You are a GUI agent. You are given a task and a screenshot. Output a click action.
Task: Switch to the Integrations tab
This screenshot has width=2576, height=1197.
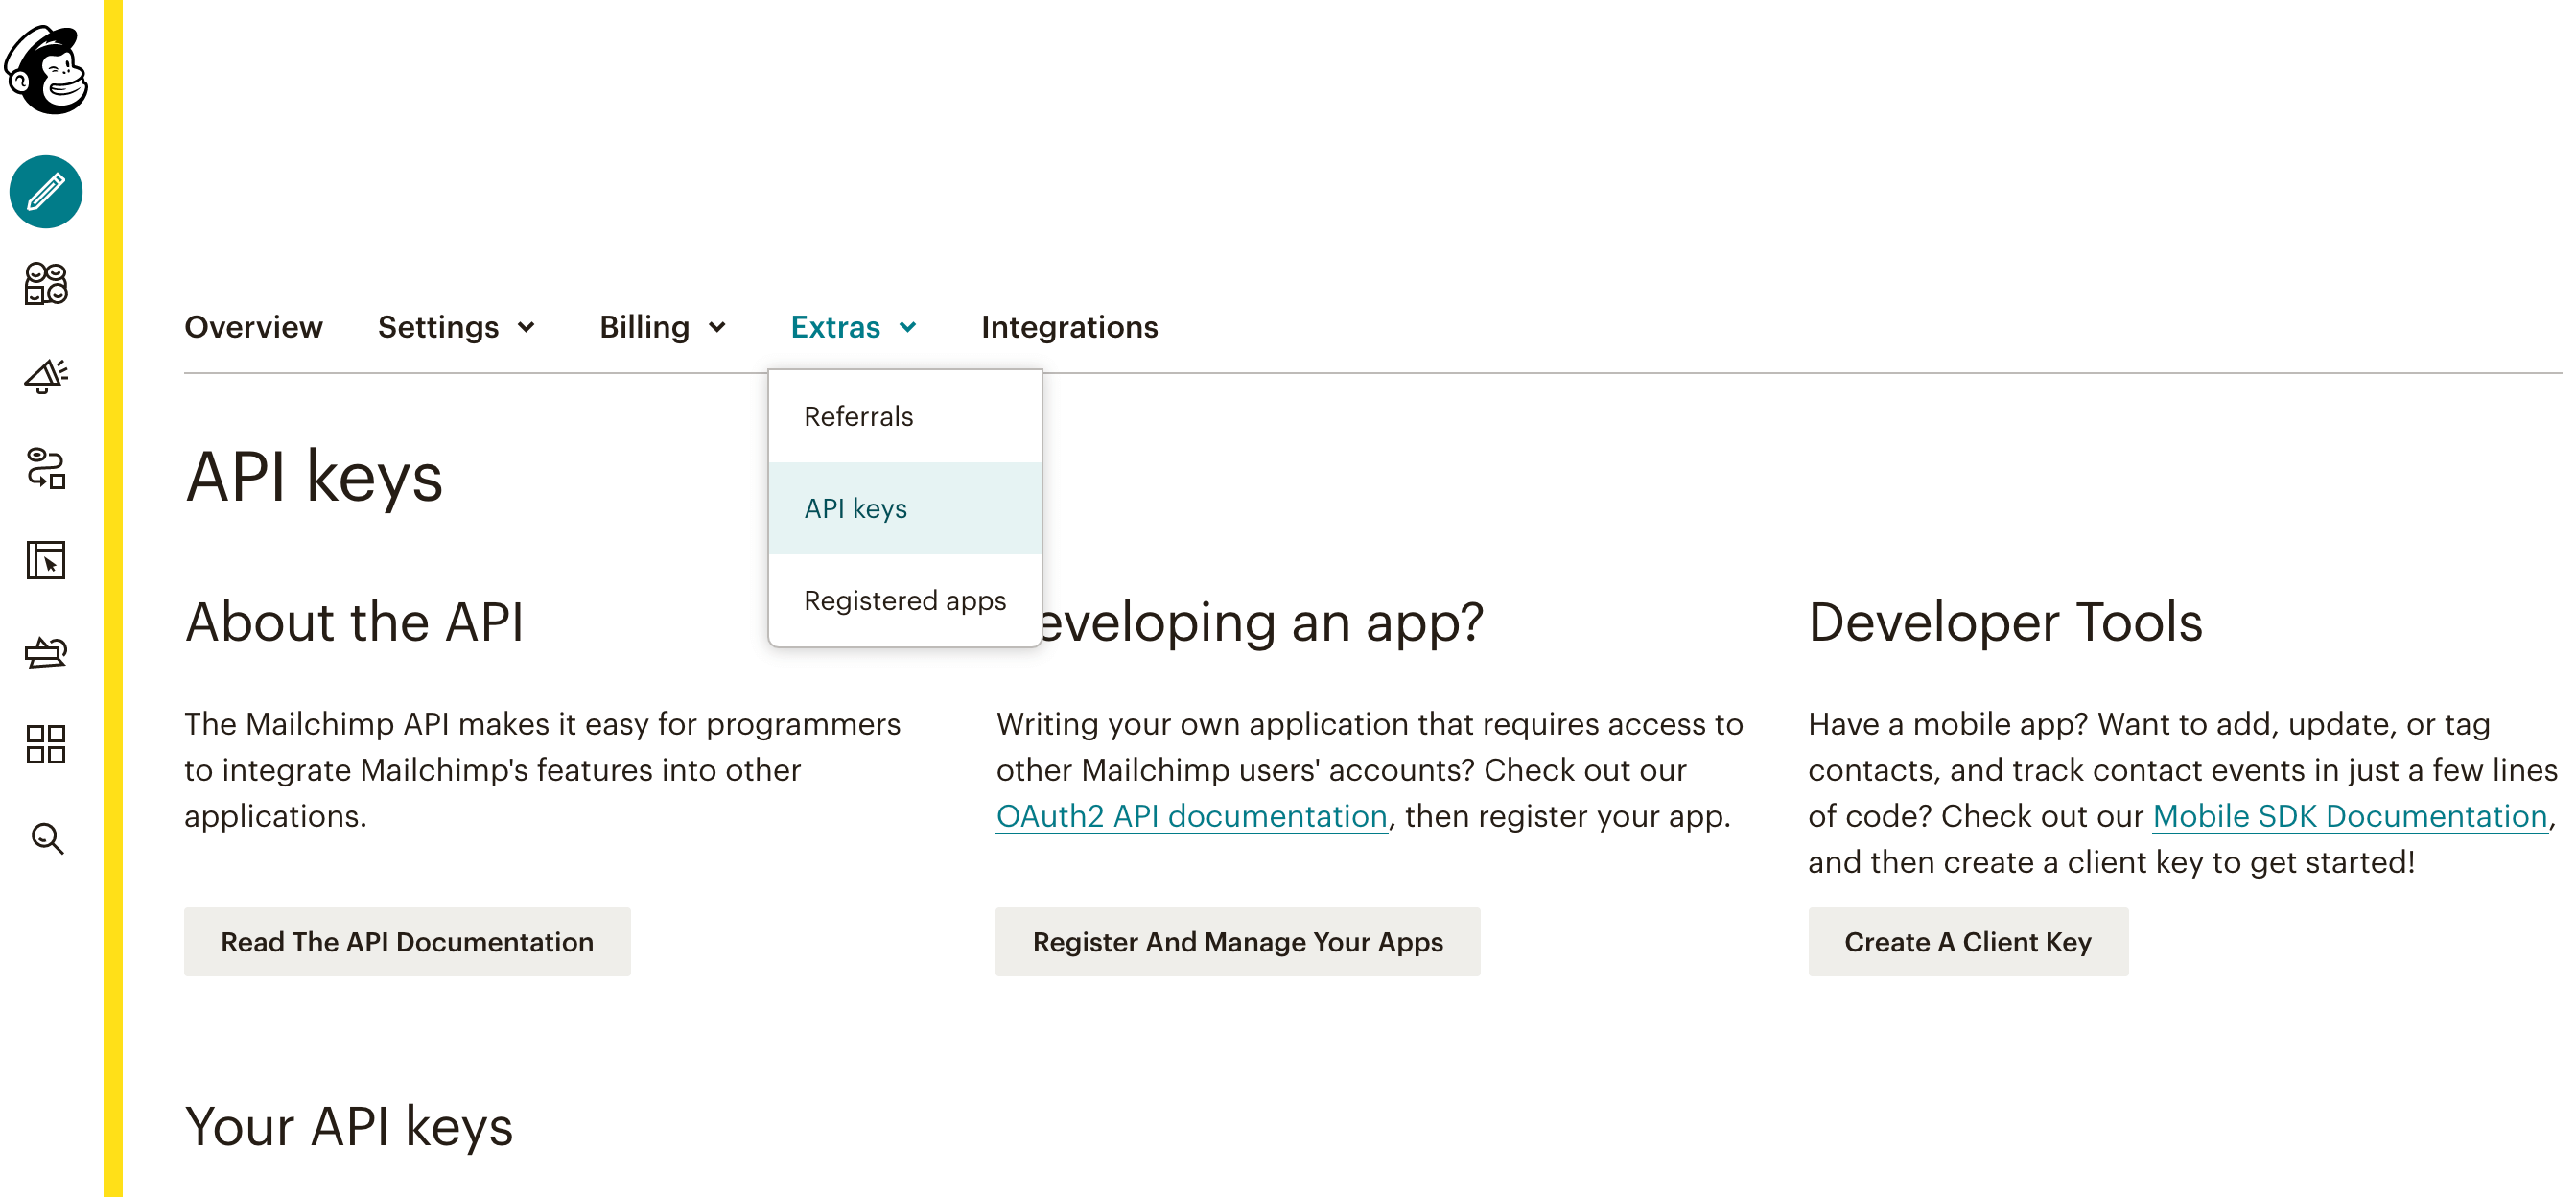(1069, 327)
